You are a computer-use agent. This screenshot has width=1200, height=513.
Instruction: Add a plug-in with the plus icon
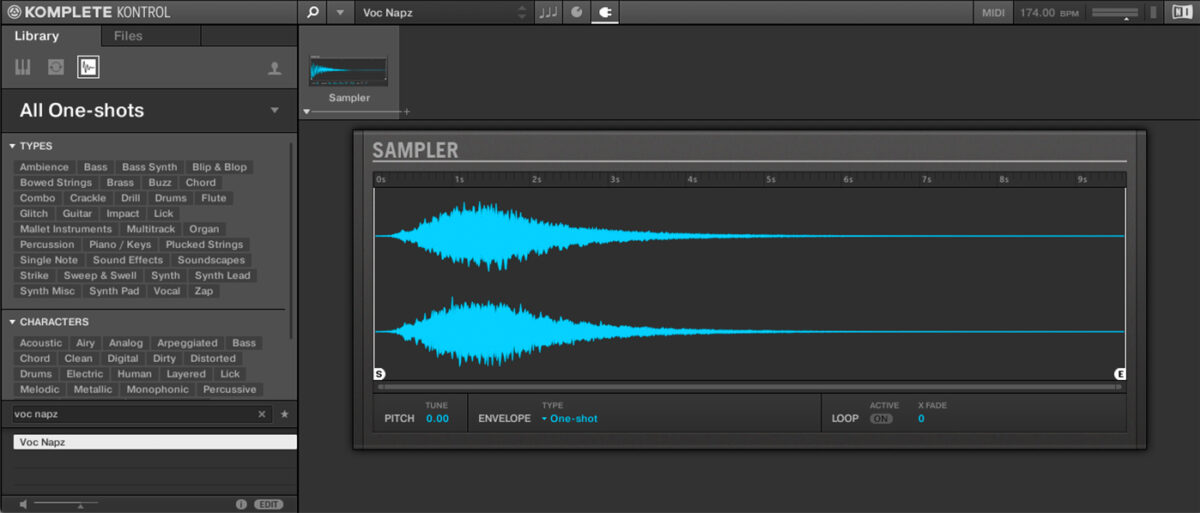(407, 112)
